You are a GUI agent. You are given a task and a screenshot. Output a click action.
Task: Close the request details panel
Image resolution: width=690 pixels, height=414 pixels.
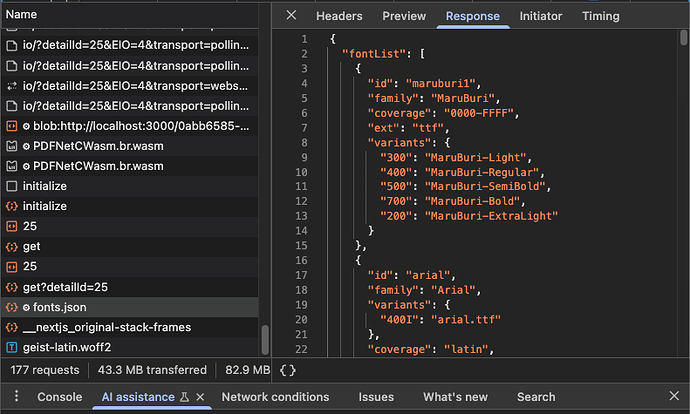(x=291, y=15)
